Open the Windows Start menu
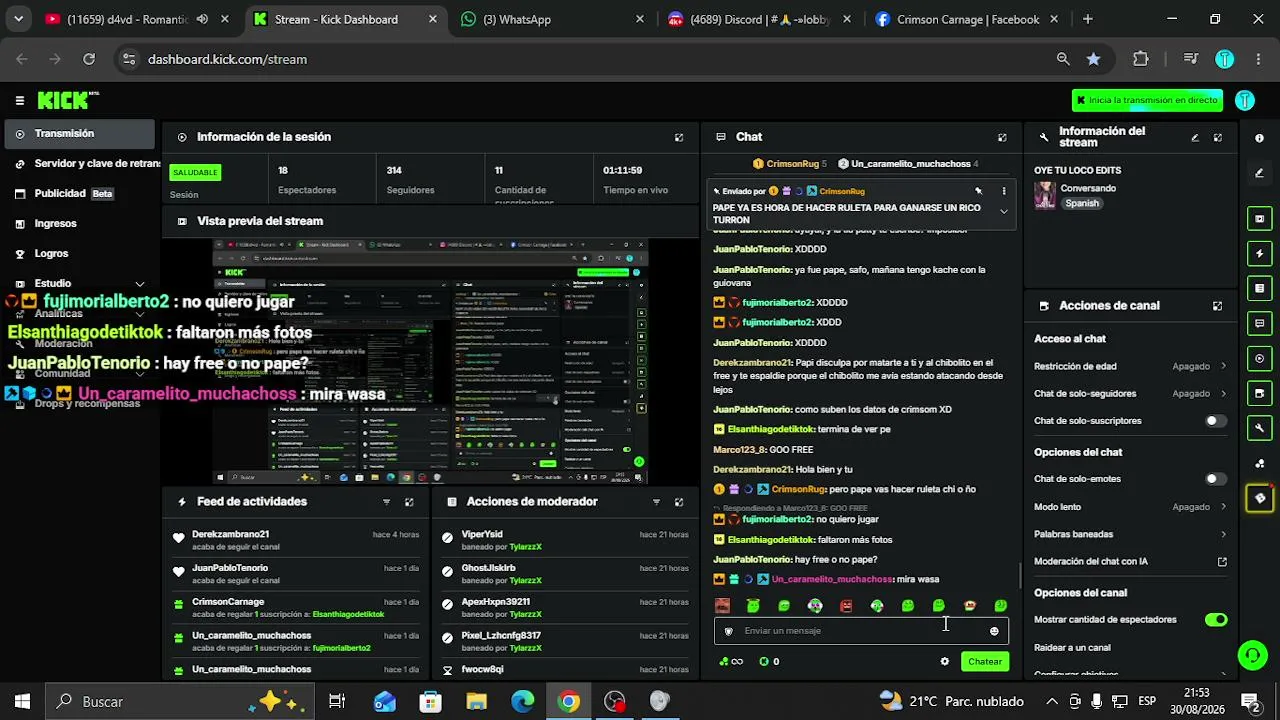This screenshot has height=720, width=1280. pyautogui.click(x=22, y=702)
